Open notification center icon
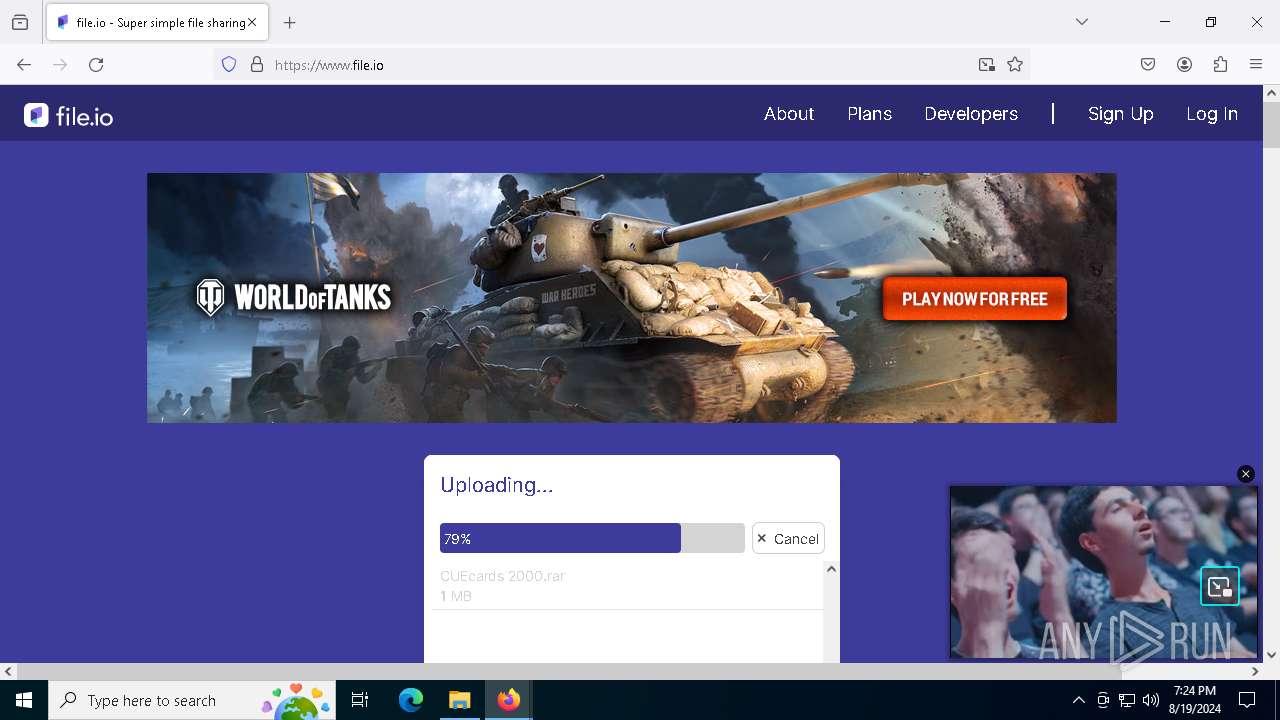This screenshot has height=720, width=1280. pyautogui.click(x=1247, y=700)
